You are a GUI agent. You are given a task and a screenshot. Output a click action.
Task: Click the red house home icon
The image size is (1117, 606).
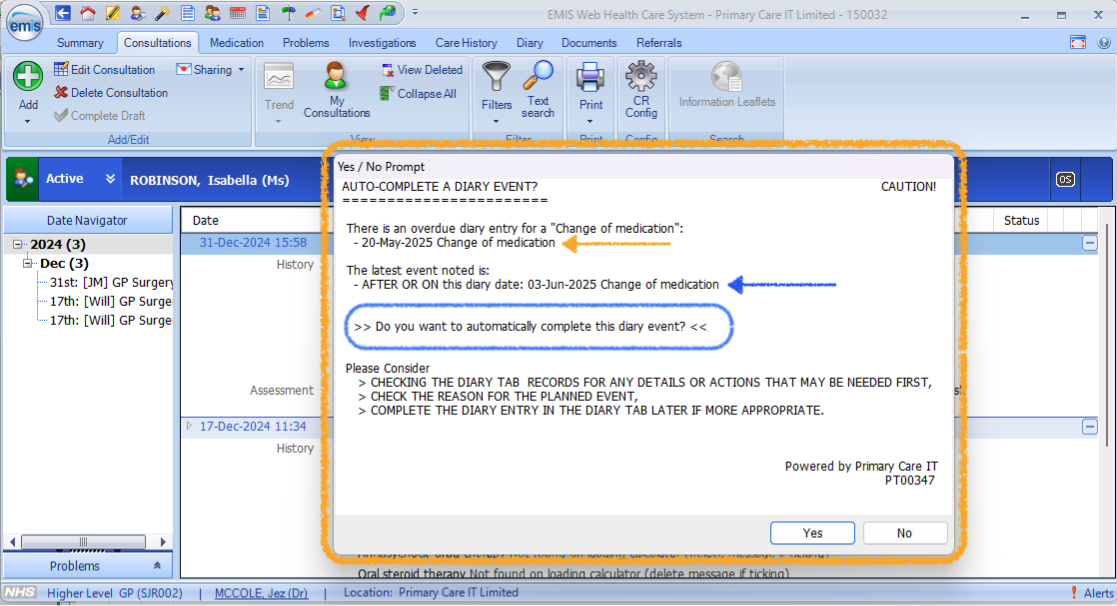88,13
